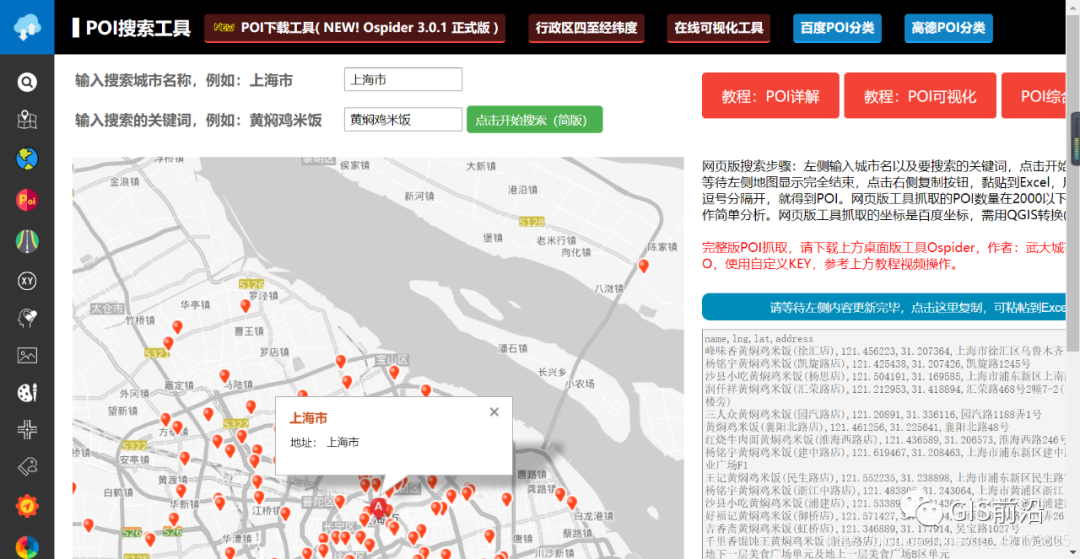Select the price tag sidebar icon

[x=27, y=467]
